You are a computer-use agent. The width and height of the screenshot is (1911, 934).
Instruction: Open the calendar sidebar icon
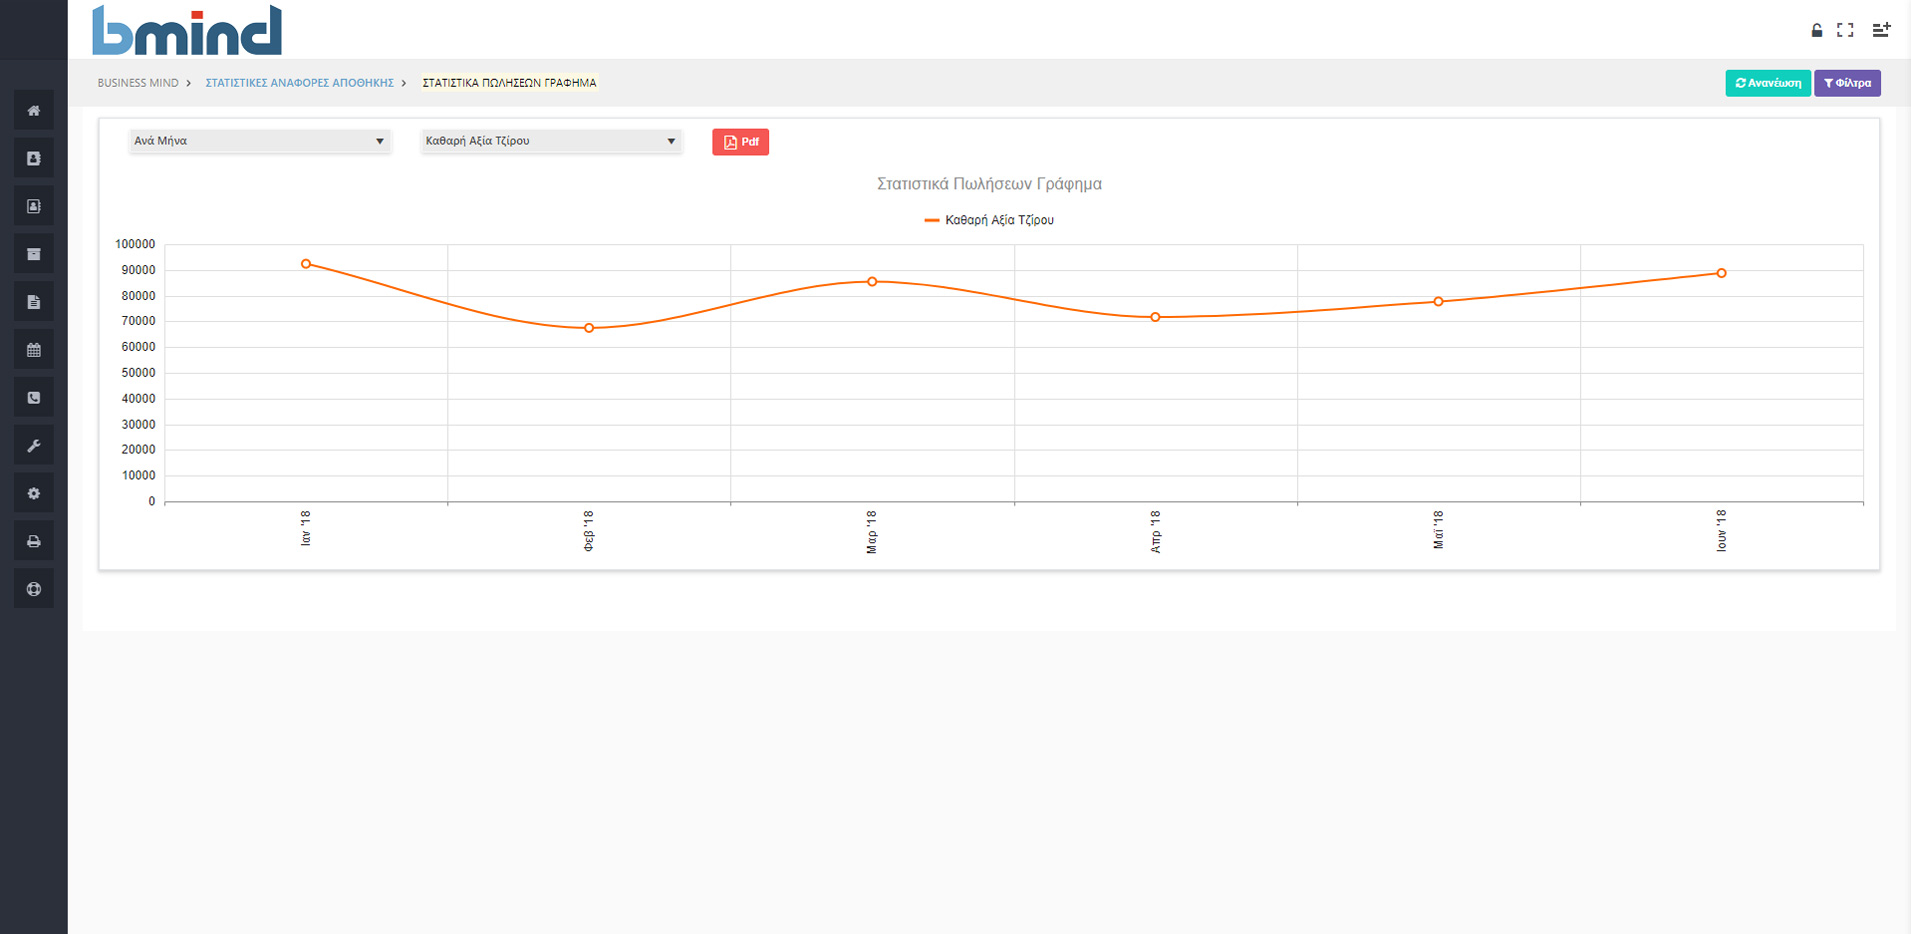[33, 350]
